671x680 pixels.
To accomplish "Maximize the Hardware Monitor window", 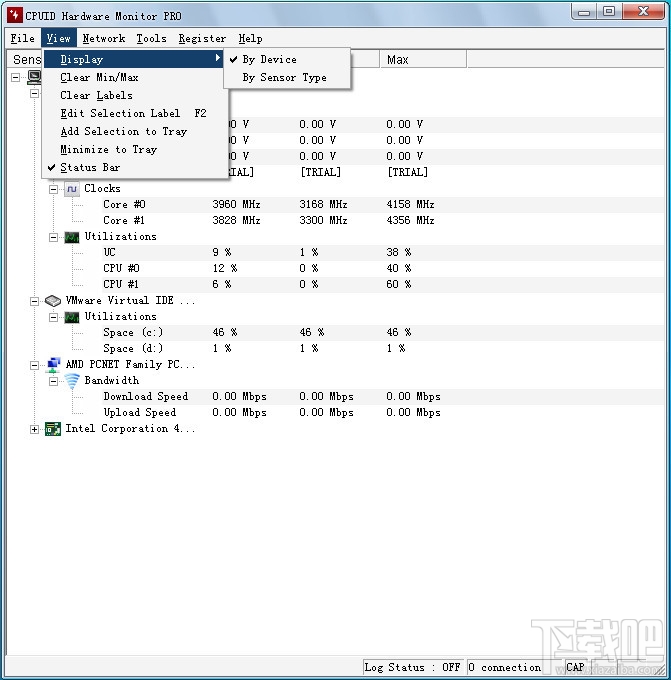I will [x=609, y=12].
